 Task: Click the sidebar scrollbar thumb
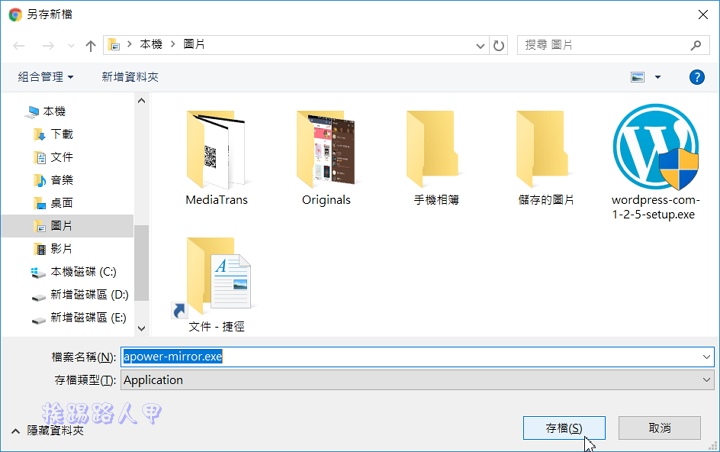pos(141,262)
